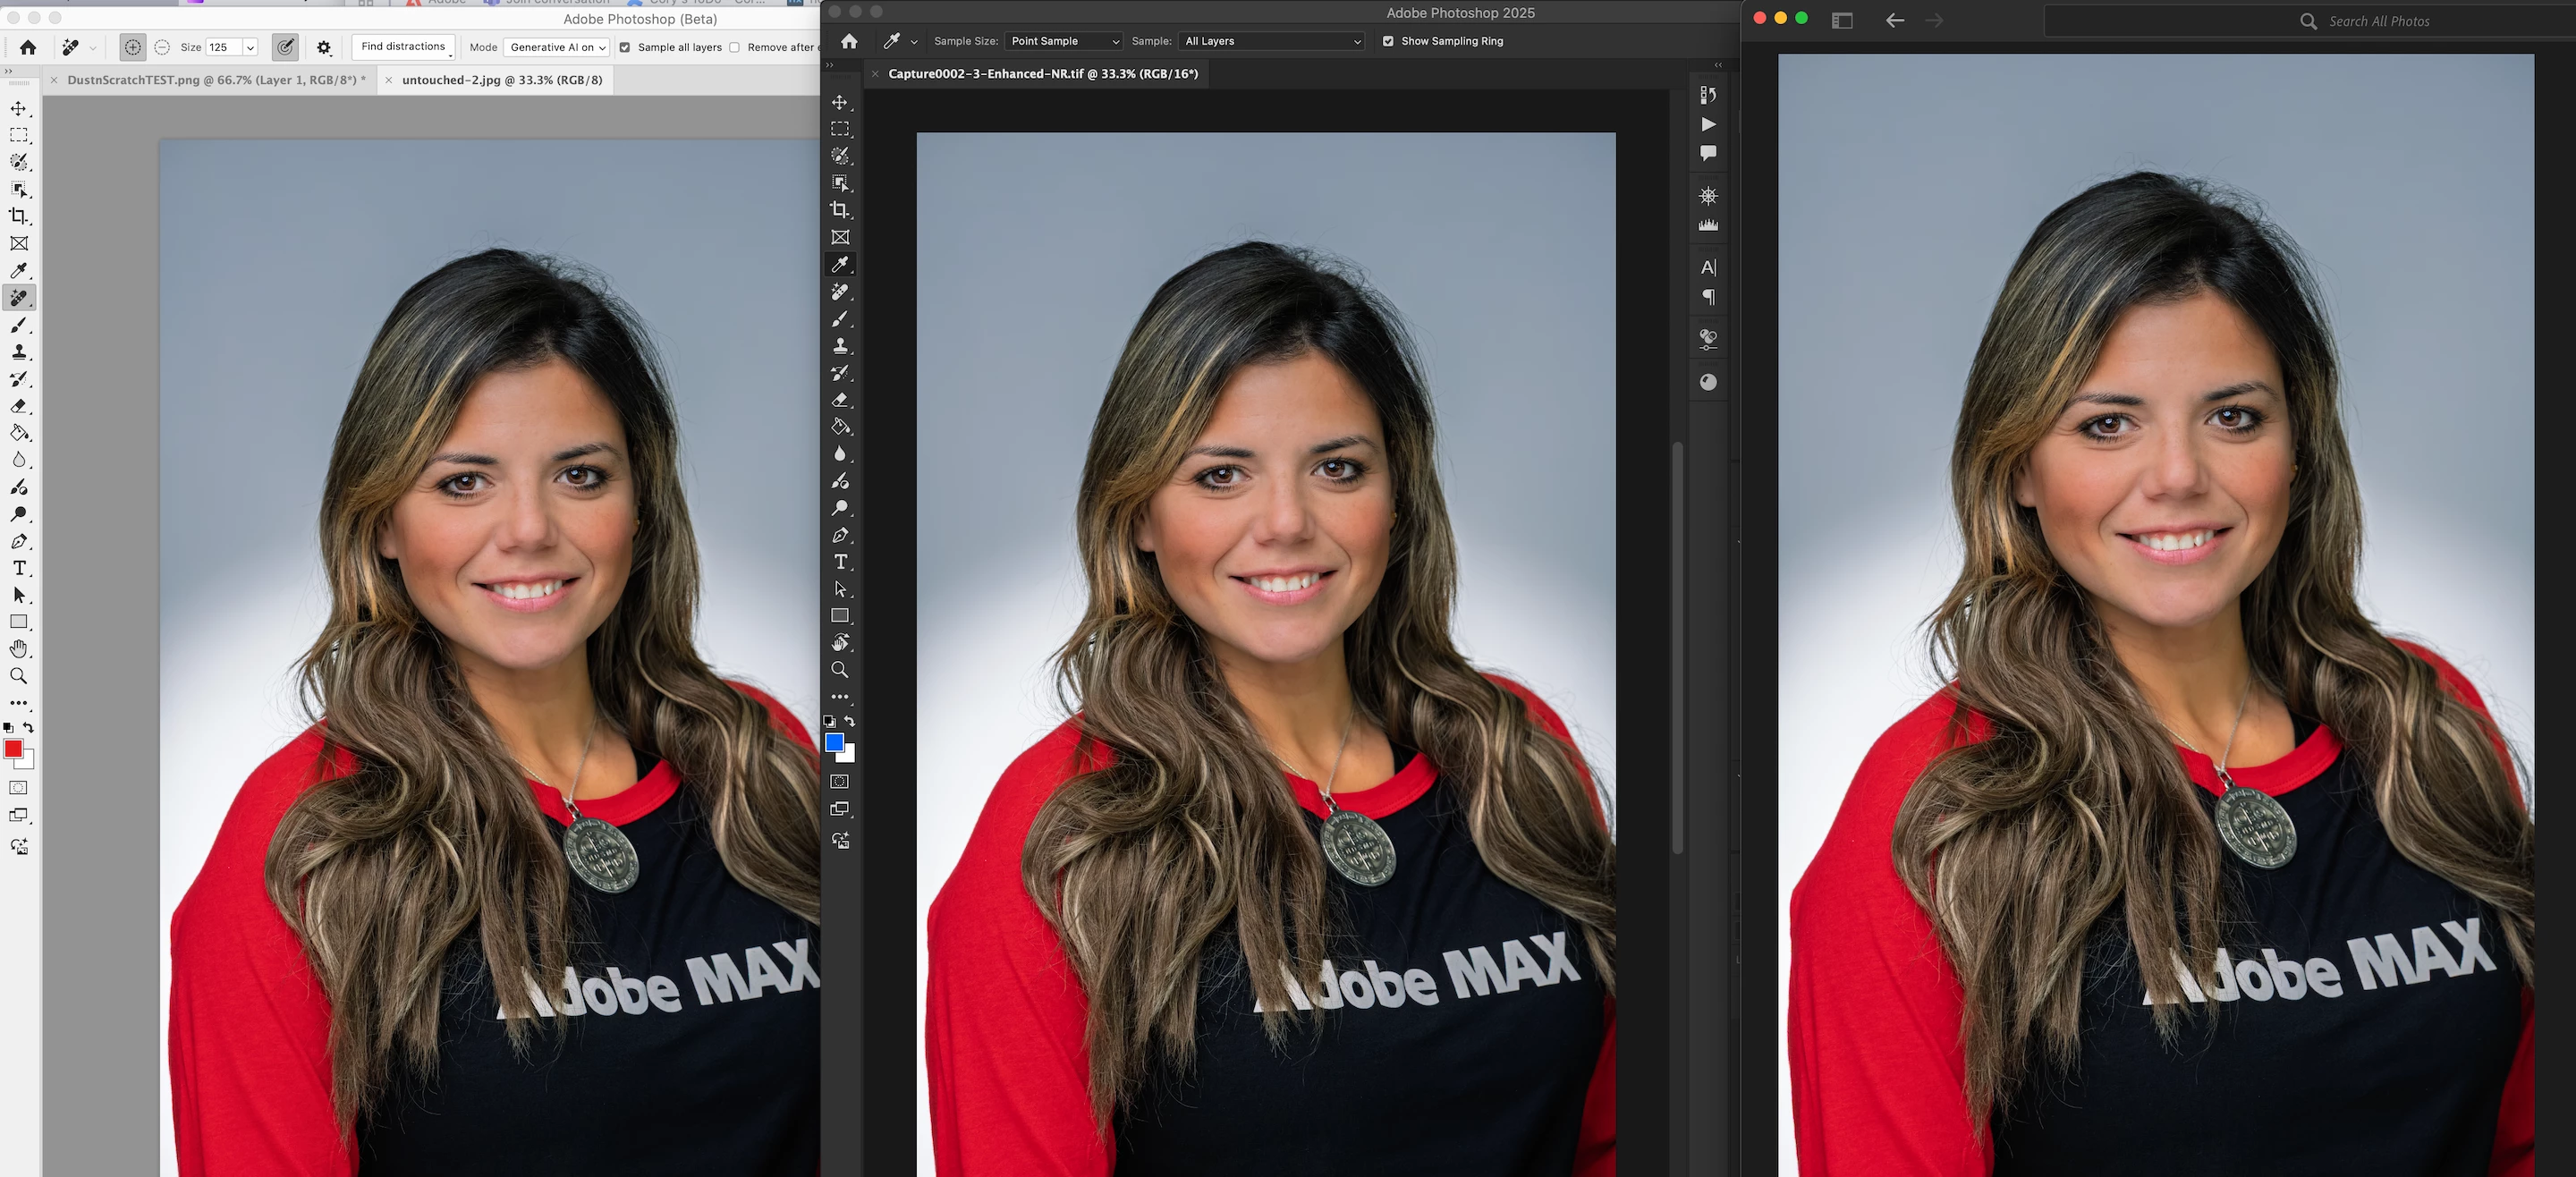Select the Crop tool in Photoshop Beta
Viewport: 2576px width, 1177px height.
click(19, 216)
